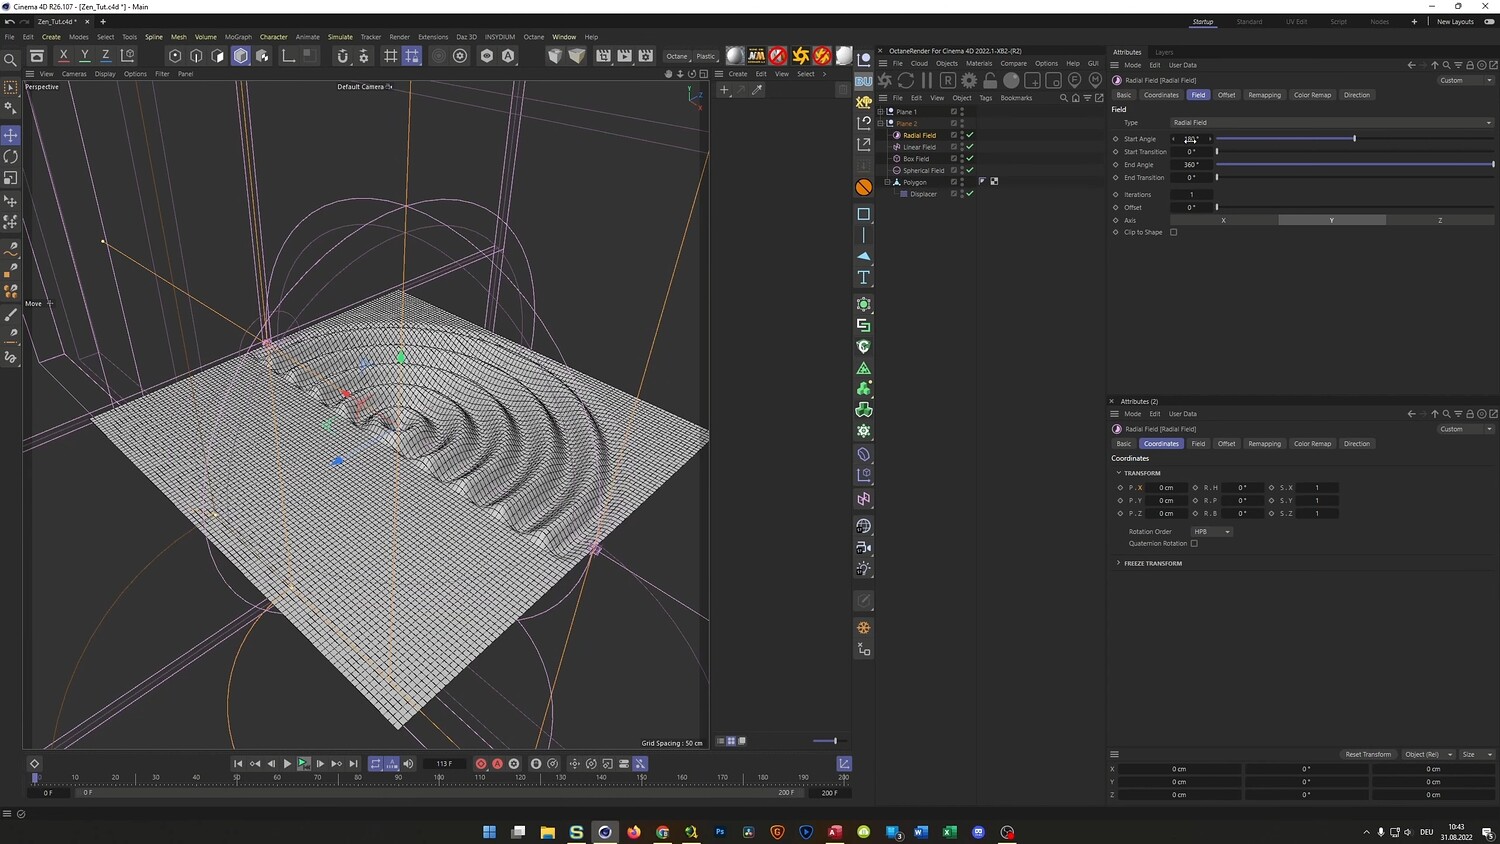Open the field Type dropdown
1500x844 pixels.
(1332, 123)
